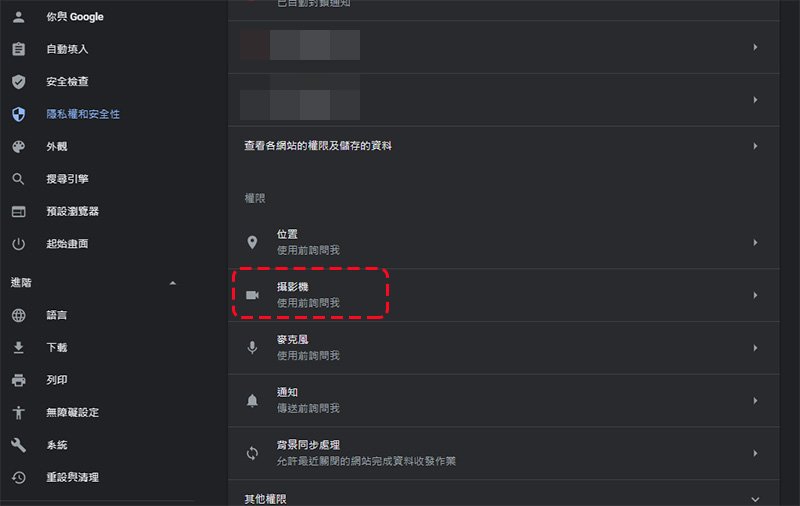This screenshot has height=506, width=800.
Task: Click the printer icon for 列印
Action: click(x=18, y=380)
